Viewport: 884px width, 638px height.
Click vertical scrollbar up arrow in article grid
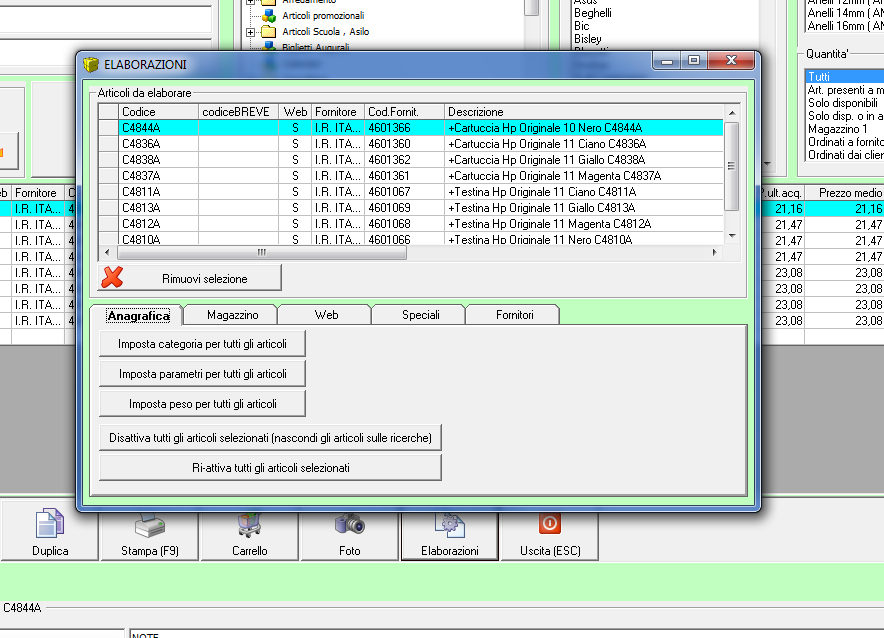[x=732, y=113]
